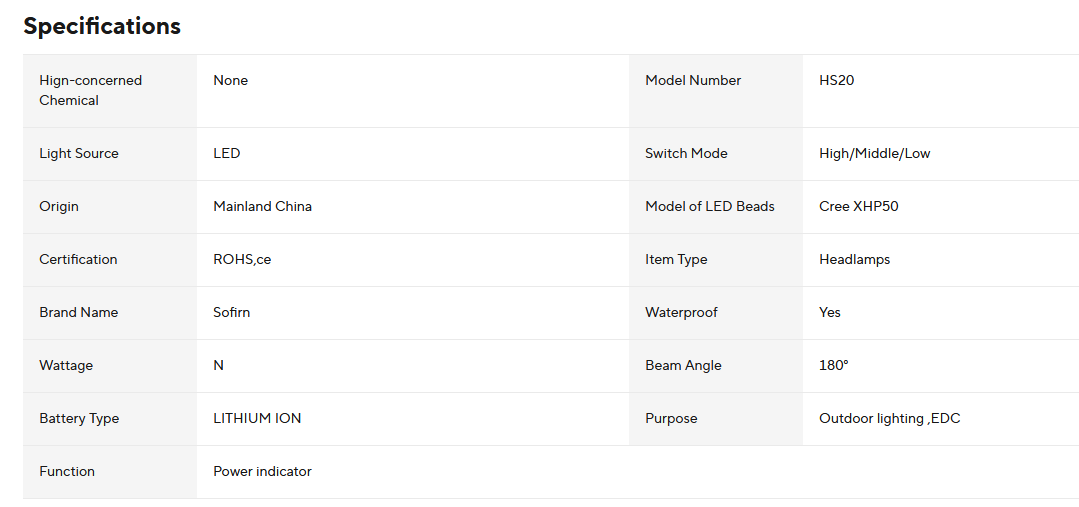Select the HS20 model number value
The image size is (1079, 507).
(x=836, y=80)
